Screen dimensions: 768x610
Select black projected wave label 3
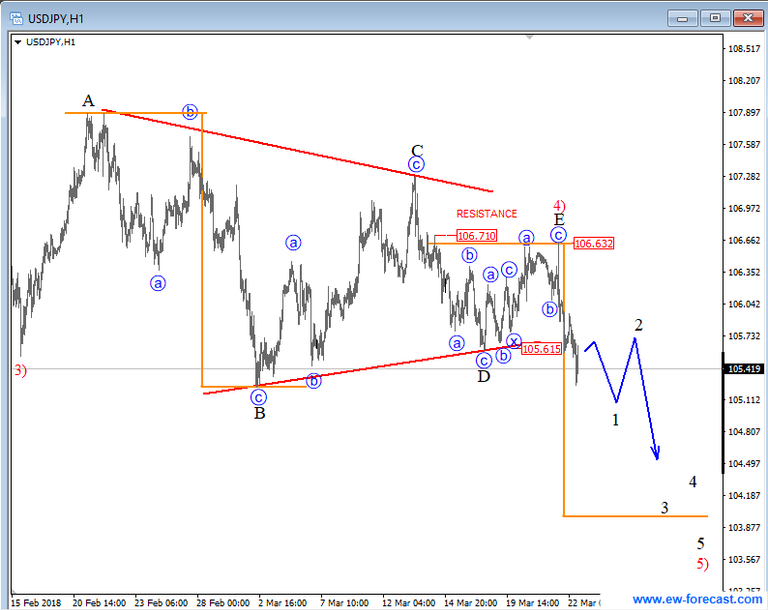[664, 508]
